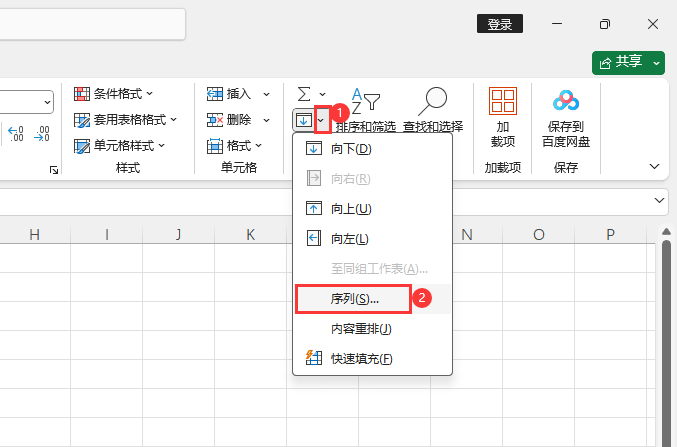Viewport: 677px width, 447px height.
Task: Expand the Share (共享) dropdown arrow
Action: (656, 63)
